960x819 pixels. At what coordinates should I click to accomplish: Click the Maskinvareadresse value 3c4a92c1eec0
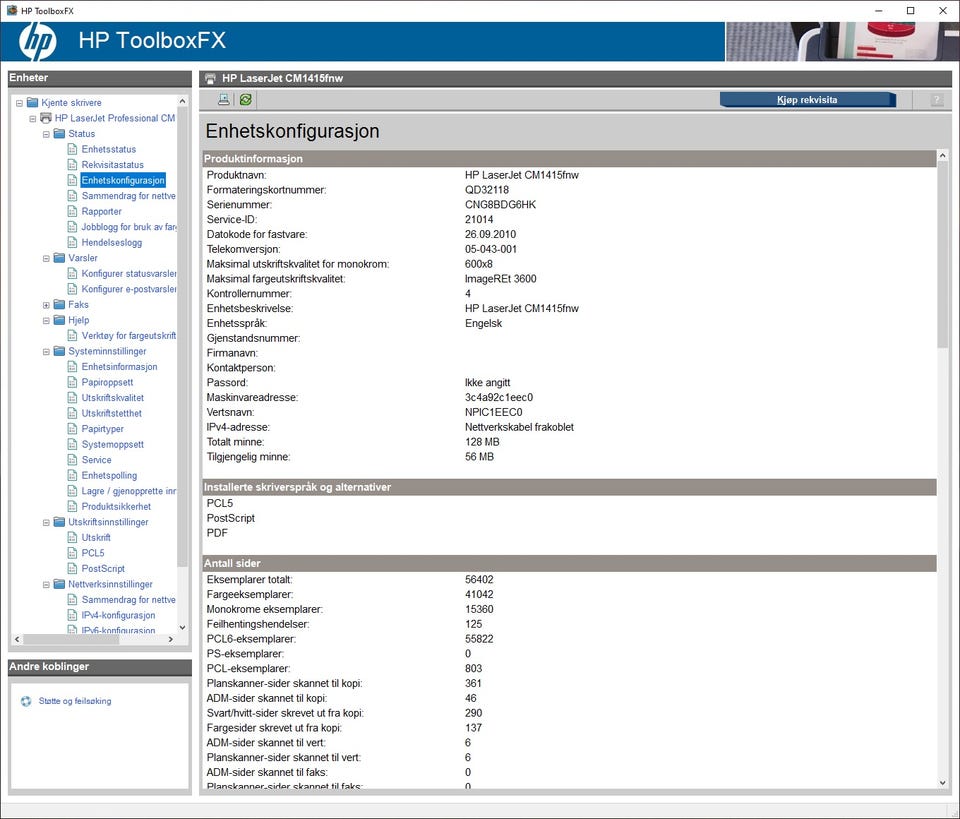[x=499, y=397]
